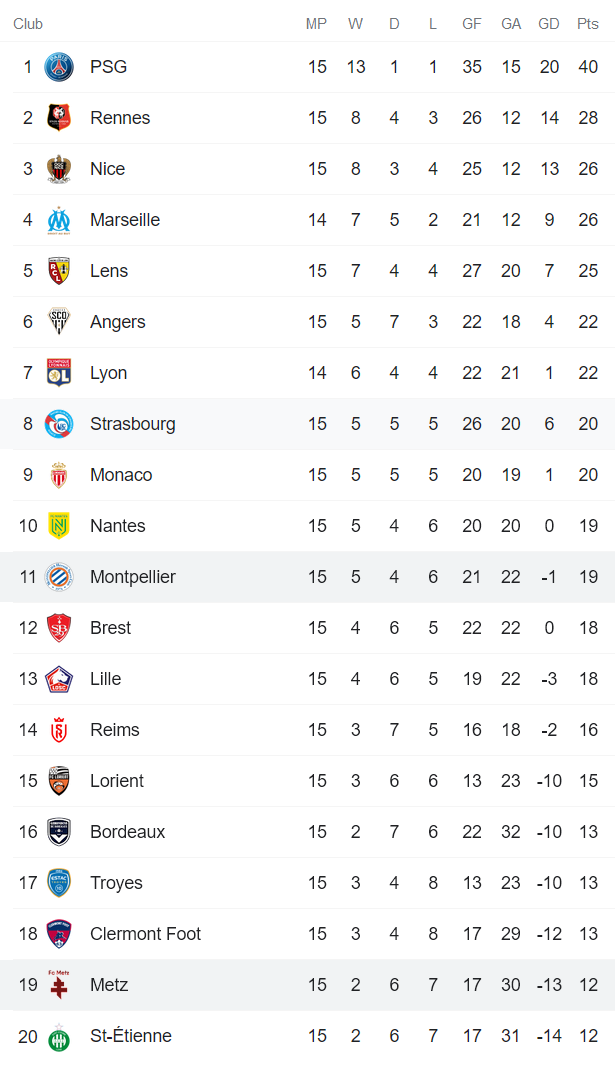This screenshot has height=1068, width=615.
Task: Open the Montpellier team link
Action: tap(132, 577)
